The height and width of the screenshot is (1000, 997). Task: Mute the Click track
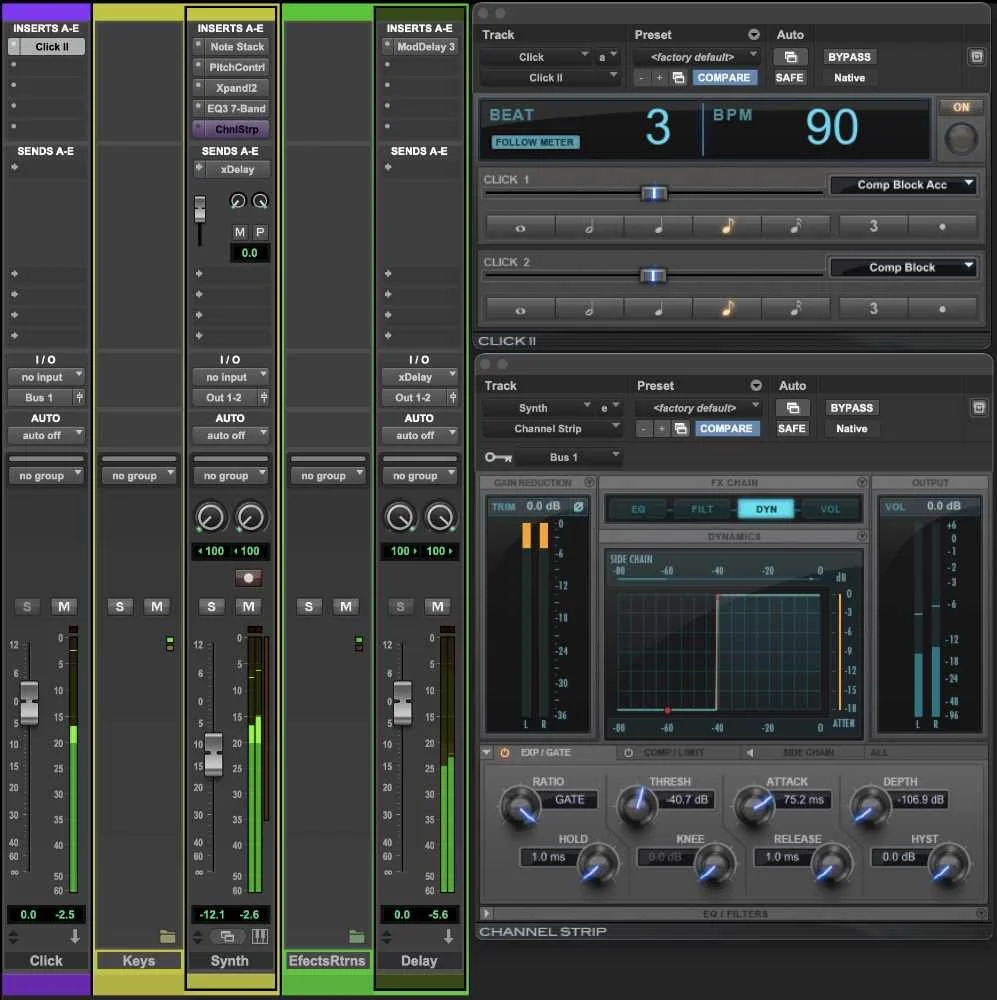[64, 607]
